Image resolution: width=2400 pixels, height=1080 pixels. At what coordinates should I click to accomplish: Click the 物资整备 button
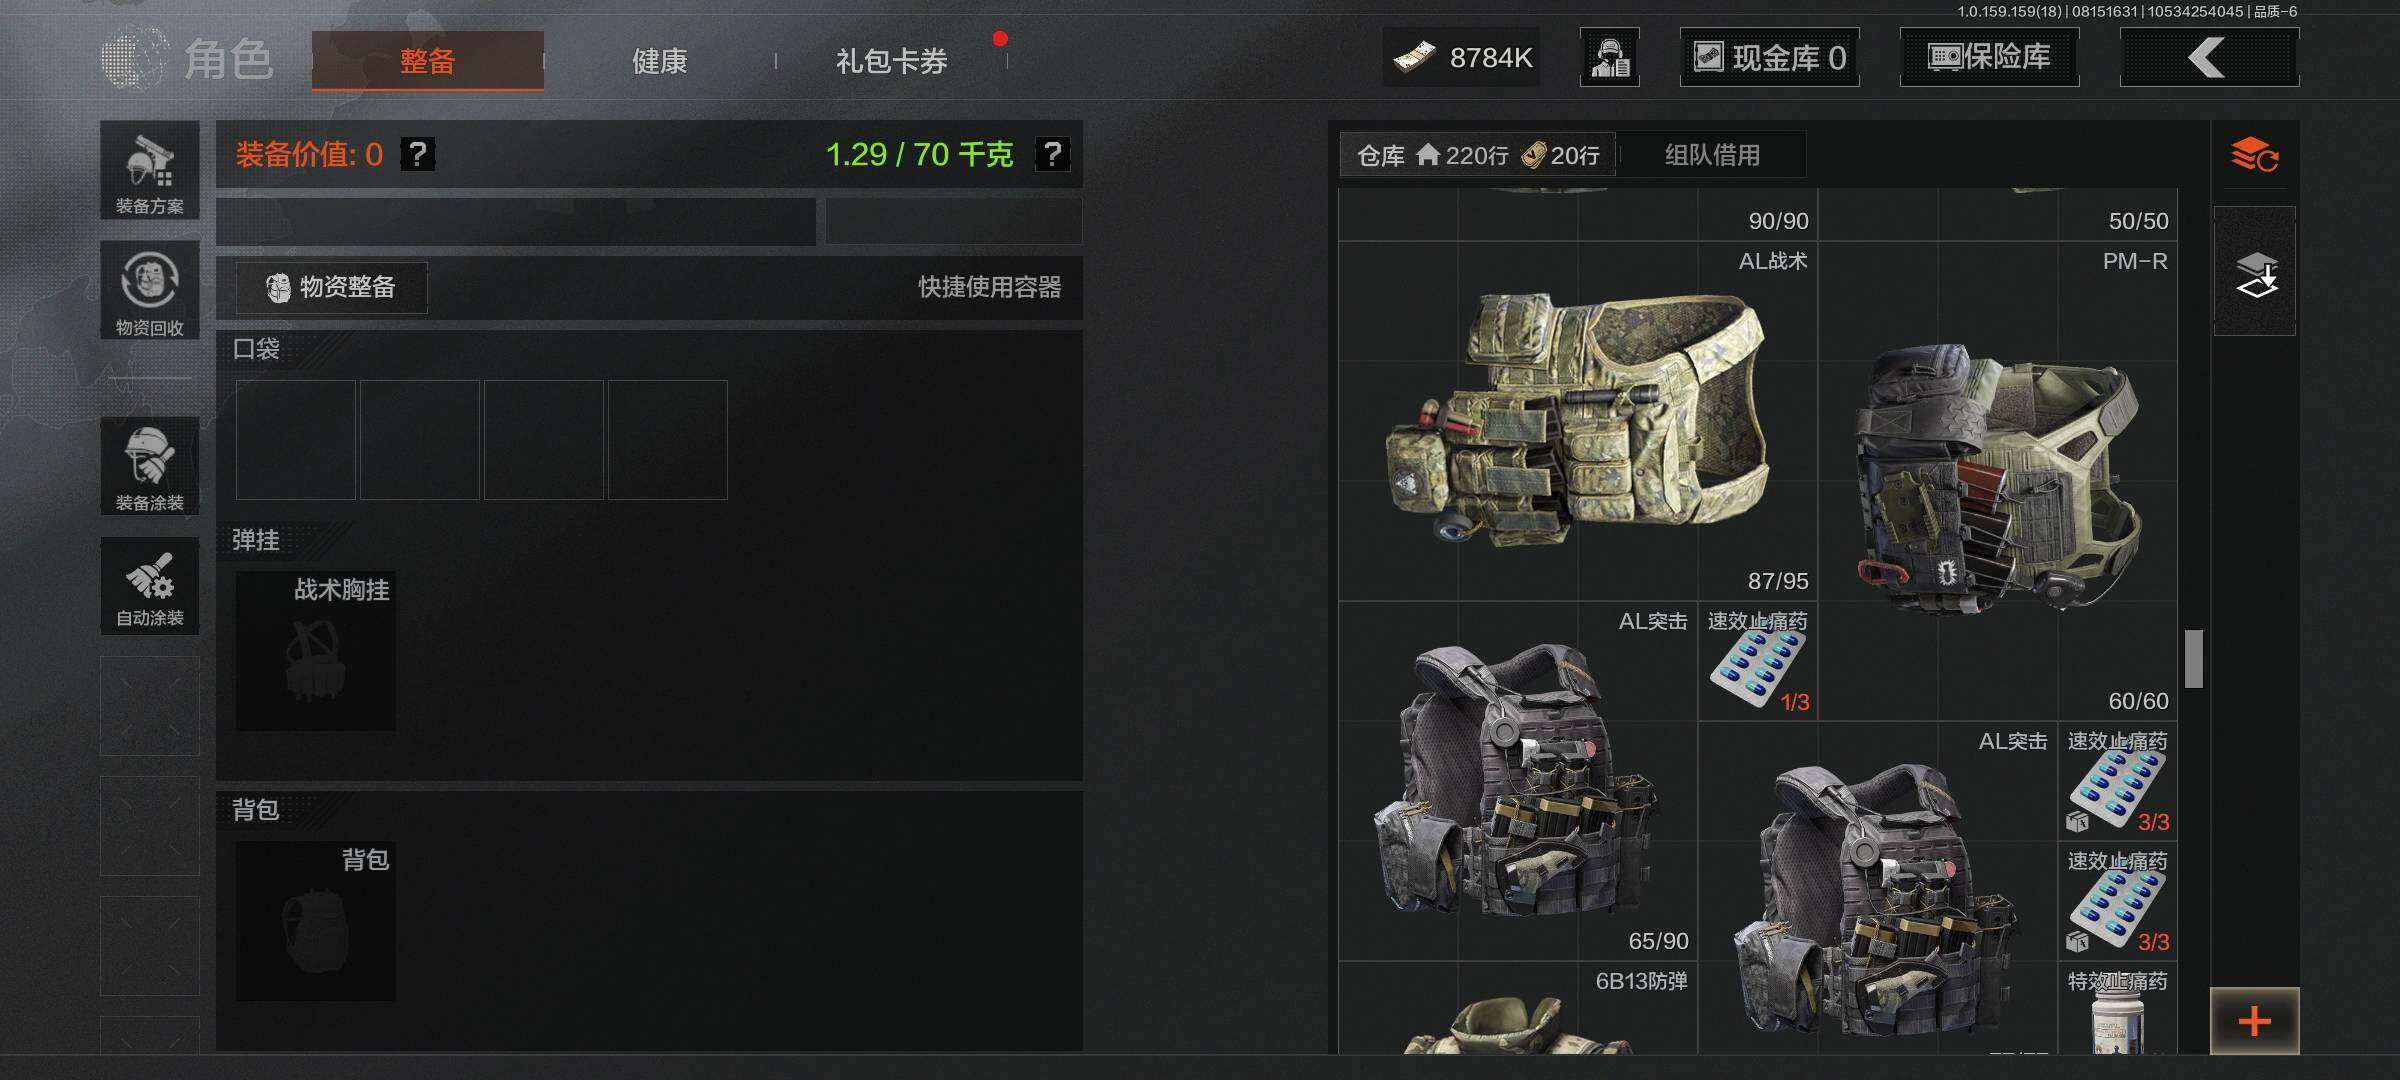tap(332, 288)
